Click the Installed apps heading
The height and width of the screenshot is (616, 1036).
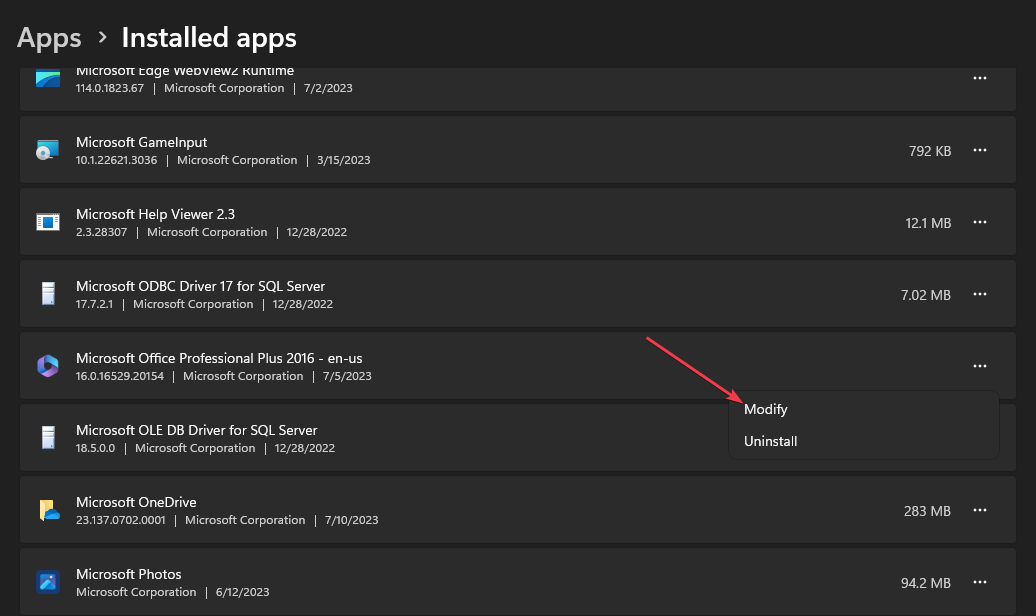click(x=209, y=38)
